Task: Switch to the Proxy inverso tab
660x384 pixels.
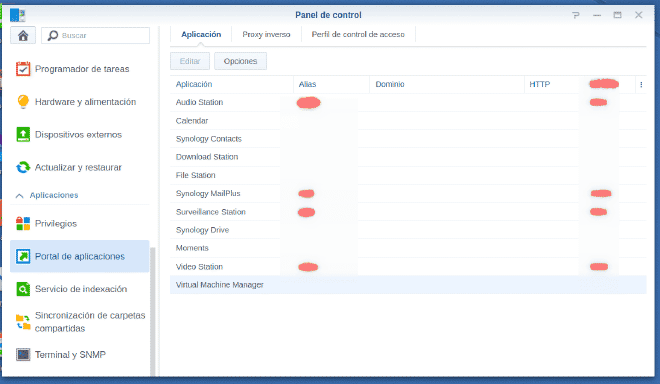Action: click(266, 35)
